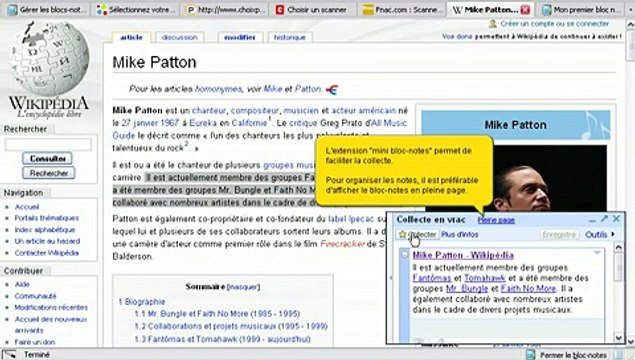Image resolution: width=635 pixels, height=360 pixels.
Task: Click the Mr. Bungle link in the note
Action: pyautogui.click(x=467, y=288)
